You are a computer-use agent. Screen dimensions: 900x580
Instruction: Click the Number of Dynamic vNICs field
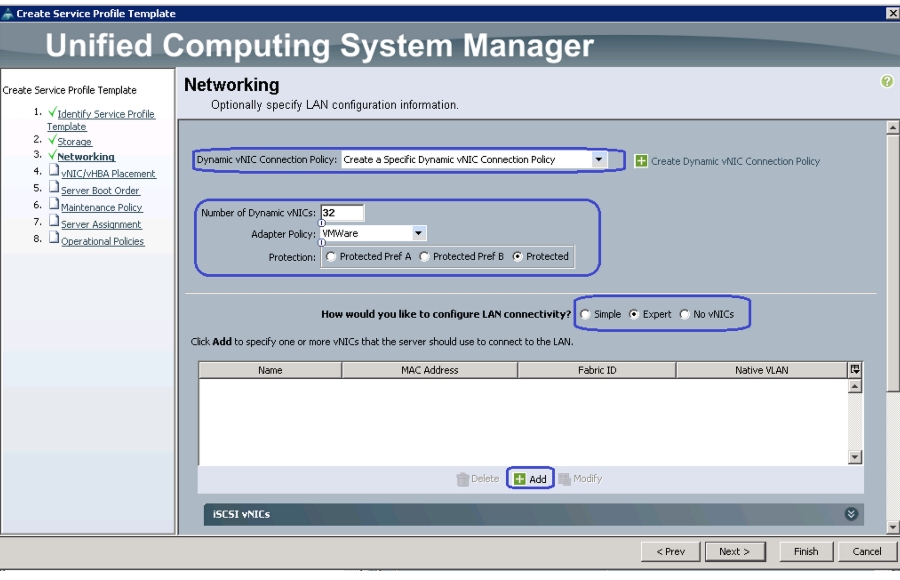pyautogui.click(x=342, y=212)
